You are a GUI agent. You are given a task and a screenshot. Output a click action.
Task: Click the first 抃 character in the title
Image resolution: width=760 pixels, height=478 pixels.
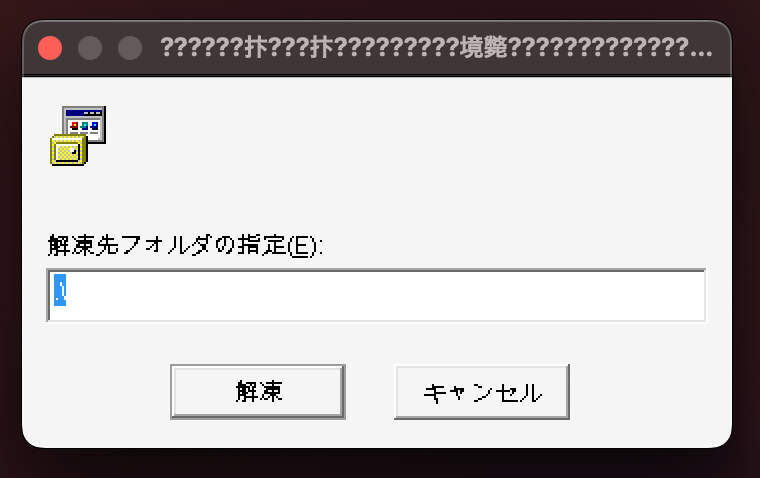255,48
